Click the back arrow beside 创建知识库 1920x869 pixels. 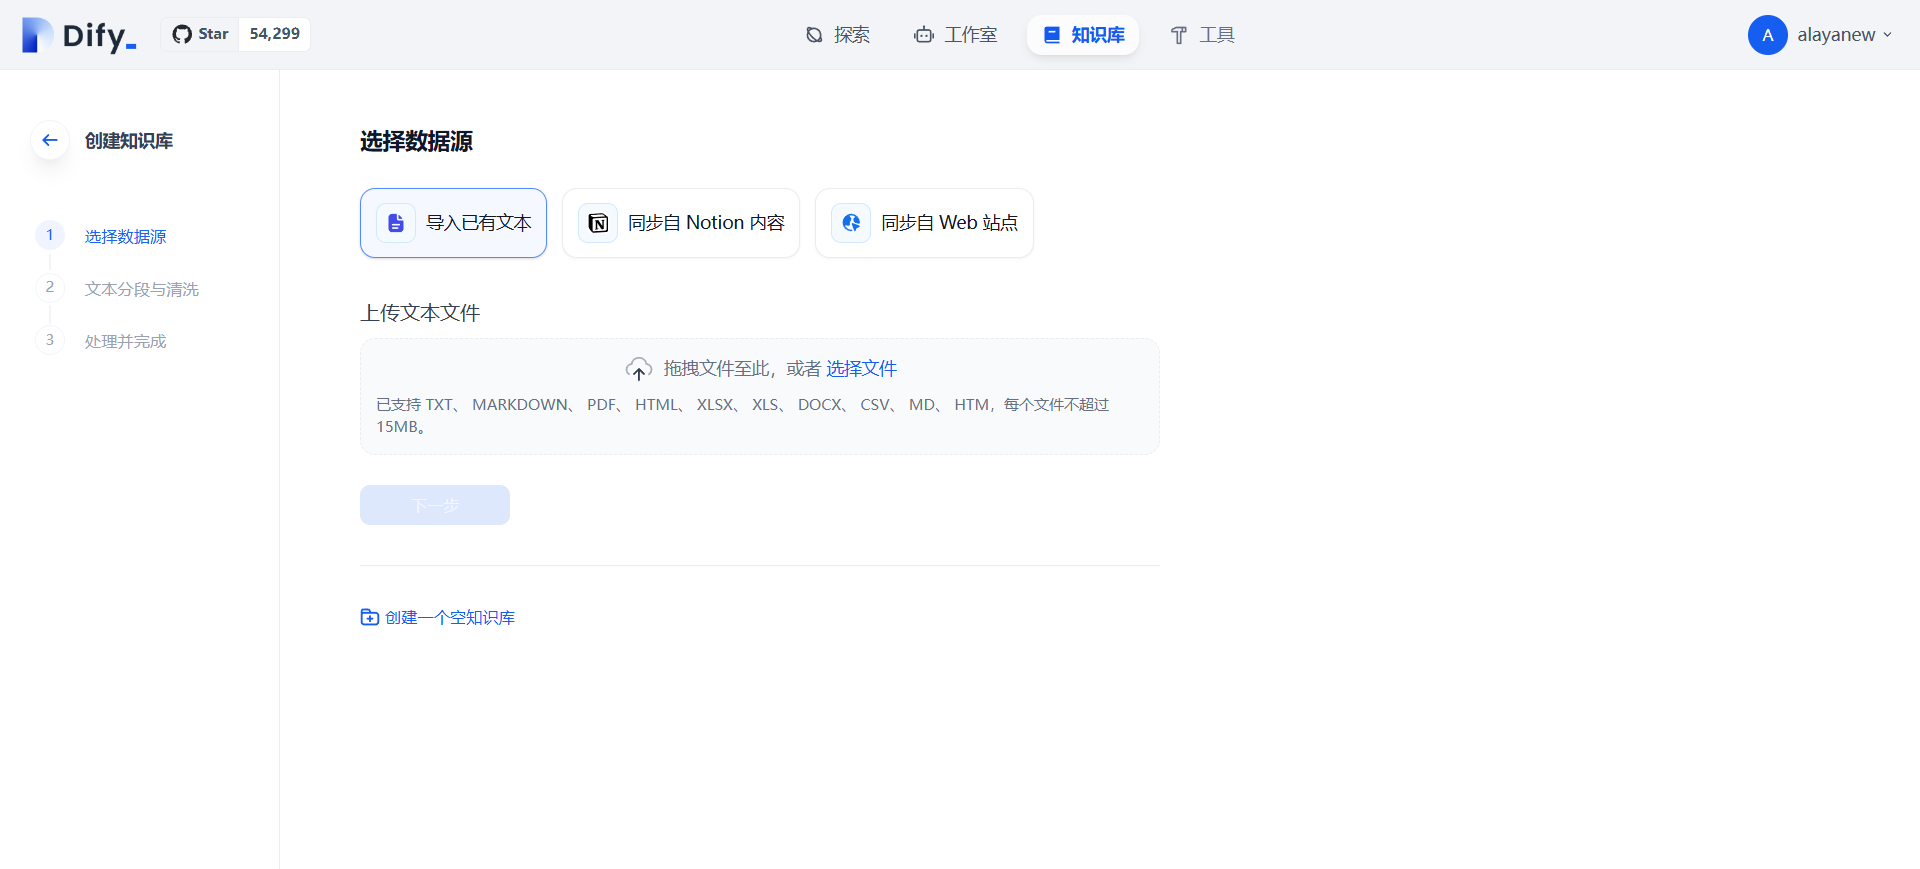(x=50, y=140)
